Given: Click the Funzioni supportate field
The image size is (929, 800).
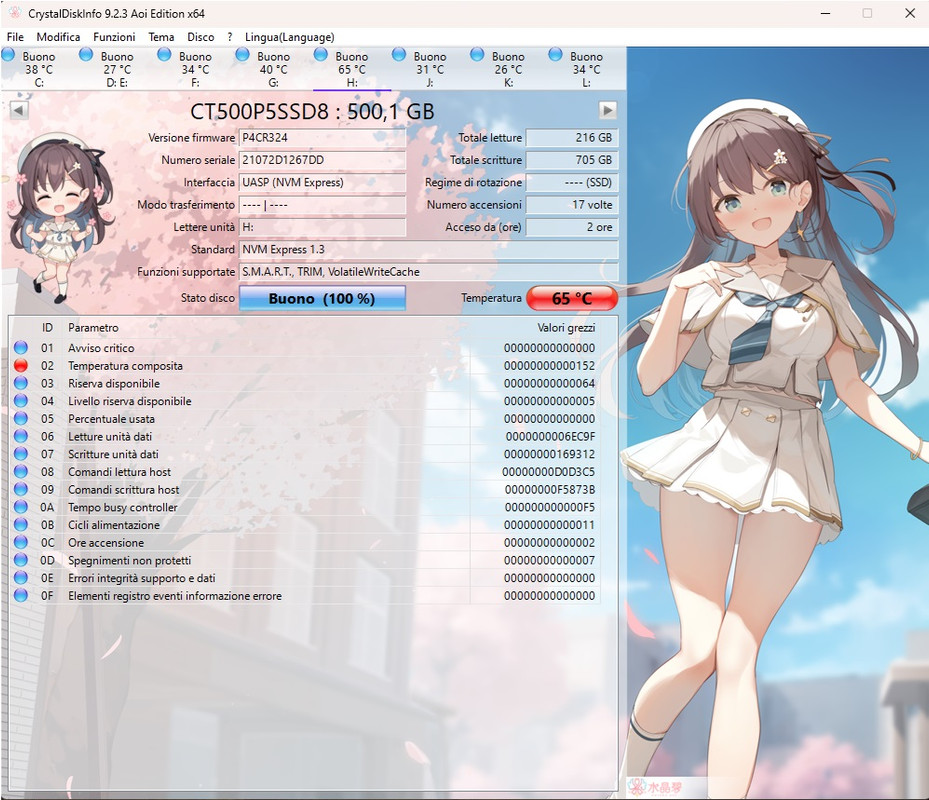Looking at the screenshot, I should (x=428, y=272).
